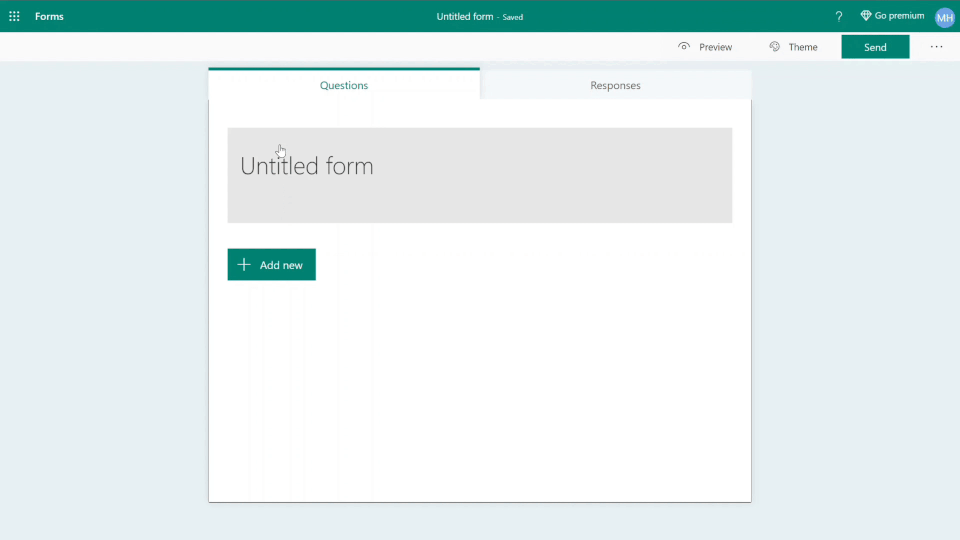The width and height of the screenshot is (960, 540).
Task: Click the plus icon on Add new
Action: 244,265
